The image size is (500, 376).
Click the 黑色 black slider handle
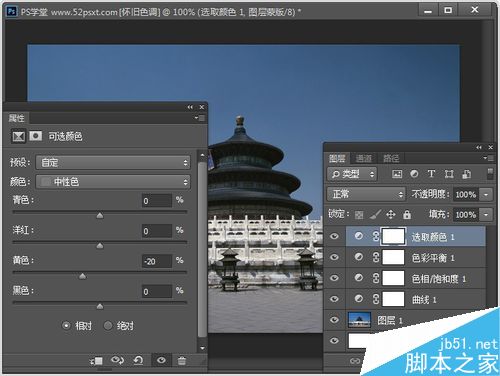point(100,306)
